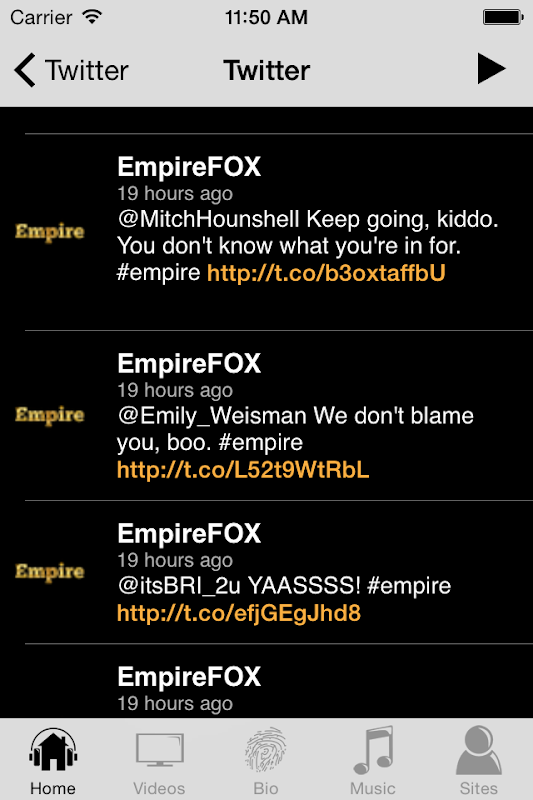533x800 pixels.
Task: Tap the Twitter title in navigation bar
Action: 266,70
